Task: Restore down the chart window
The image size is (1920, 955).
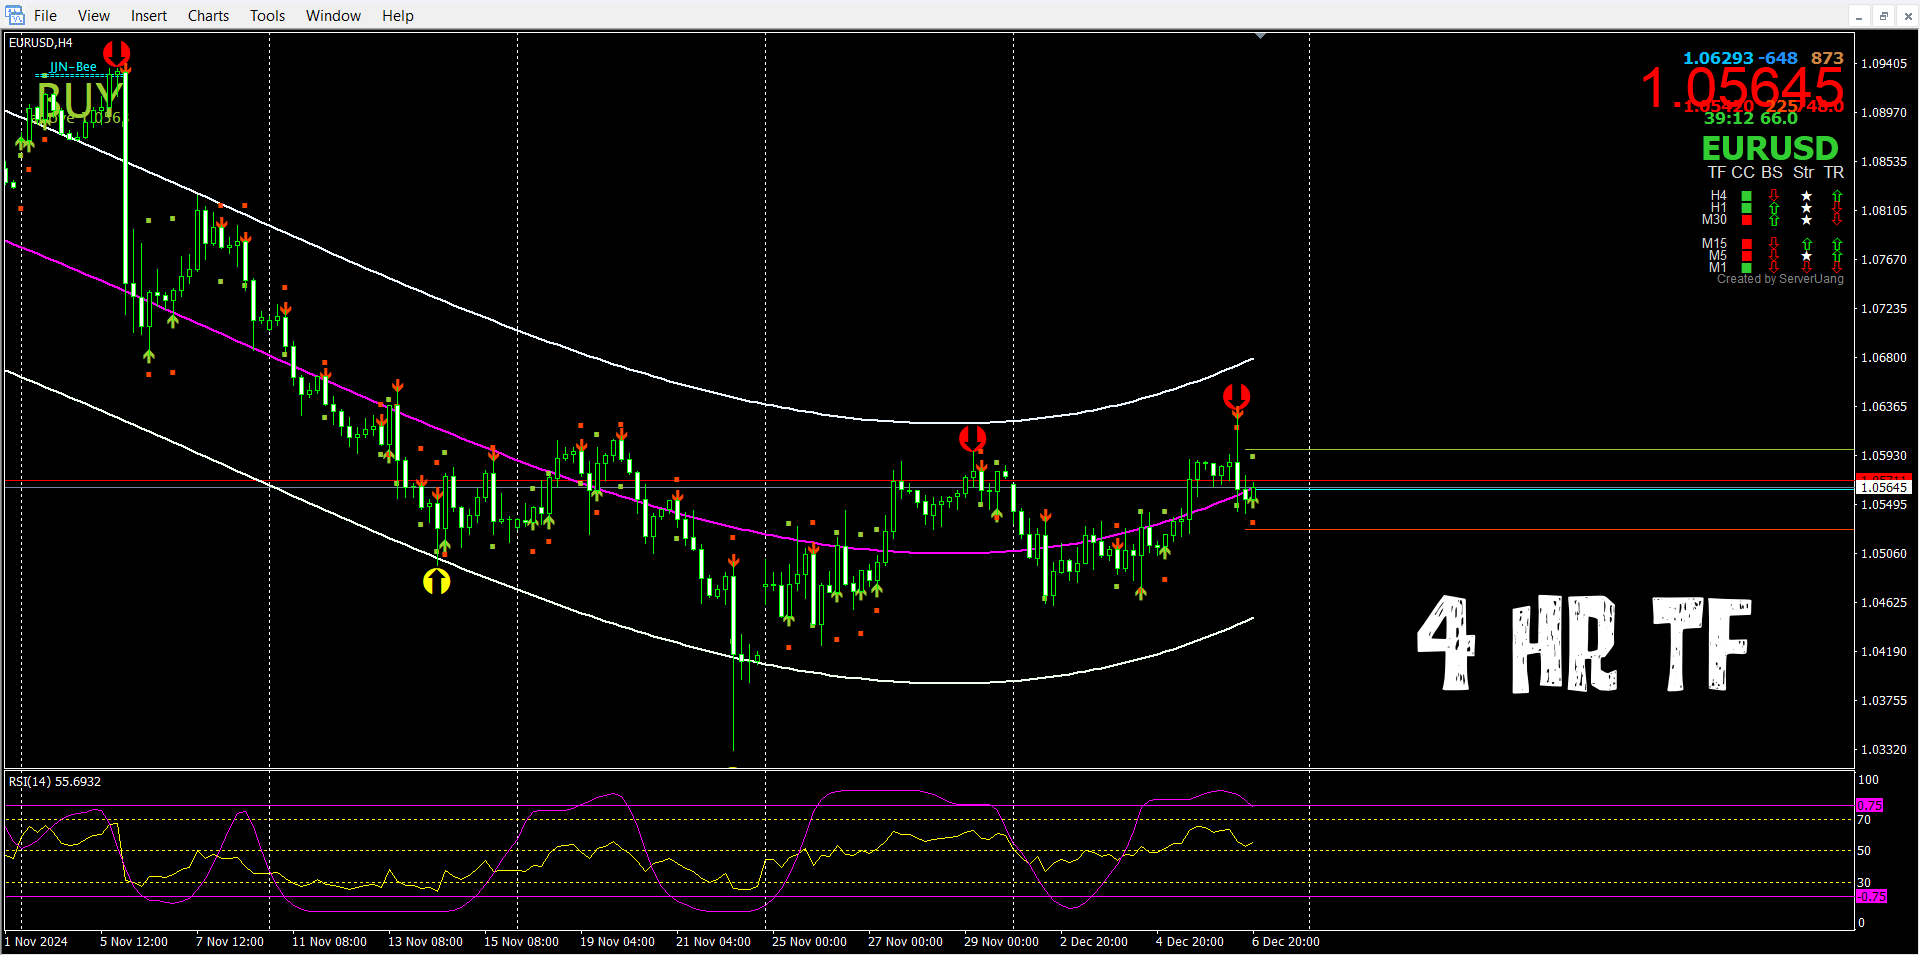Action: [x=1884, y=15]
